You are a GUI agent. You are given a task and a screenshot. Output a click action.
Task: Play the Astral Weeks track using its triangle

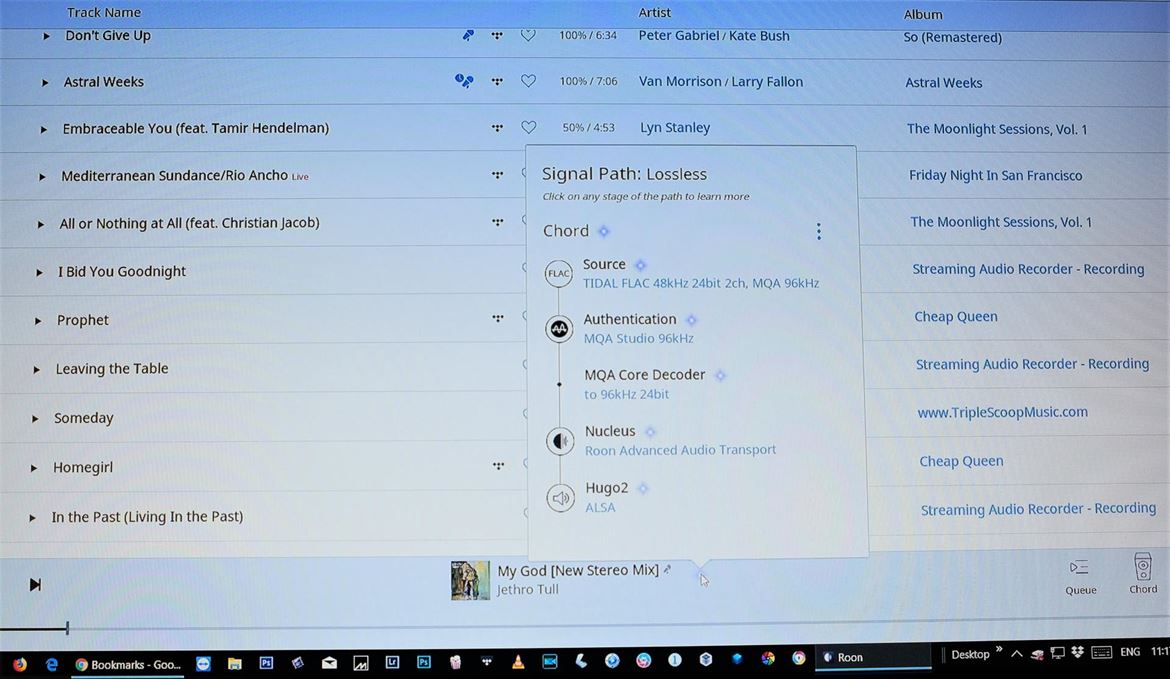click(x=45, y=83)
